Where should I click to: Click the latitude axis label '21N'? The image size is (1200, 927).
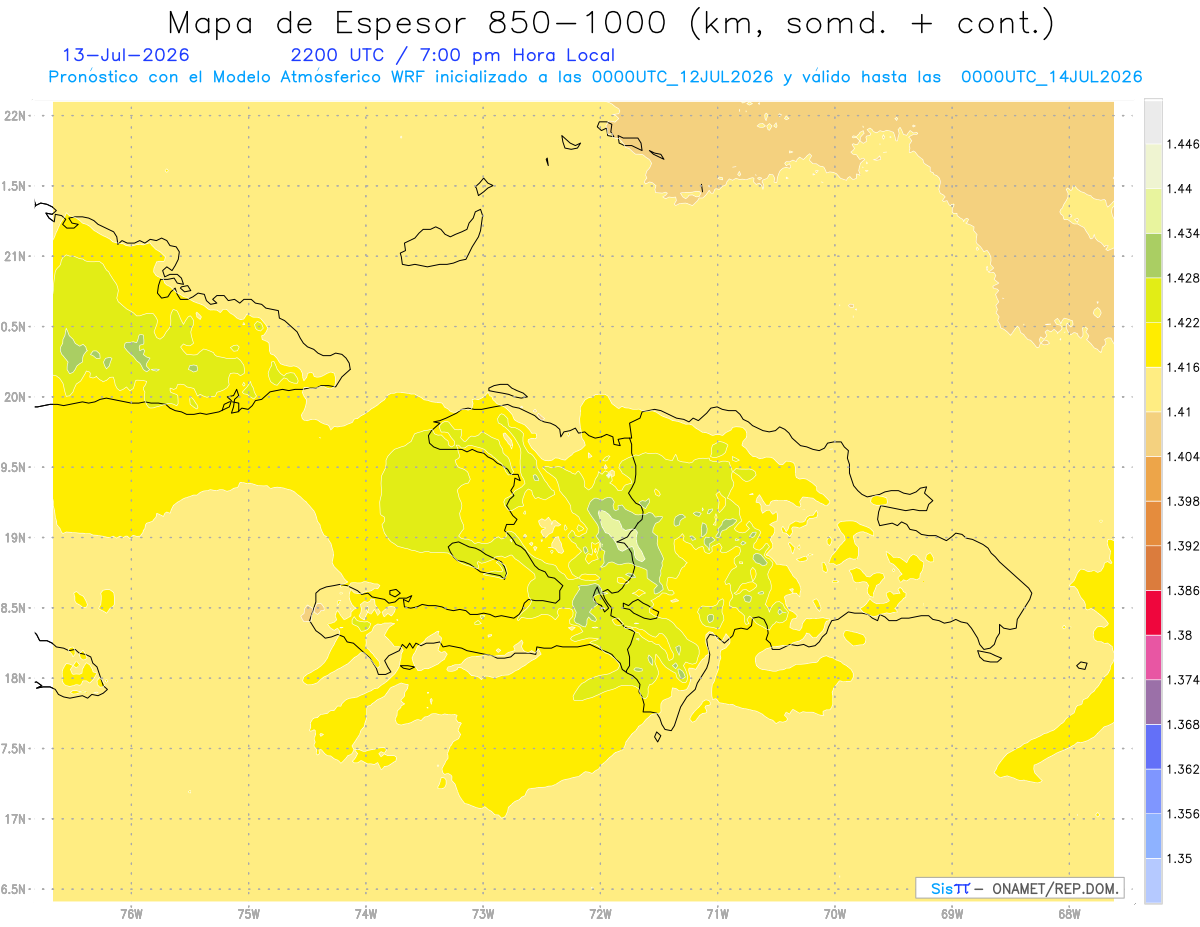tap(16, 256)
